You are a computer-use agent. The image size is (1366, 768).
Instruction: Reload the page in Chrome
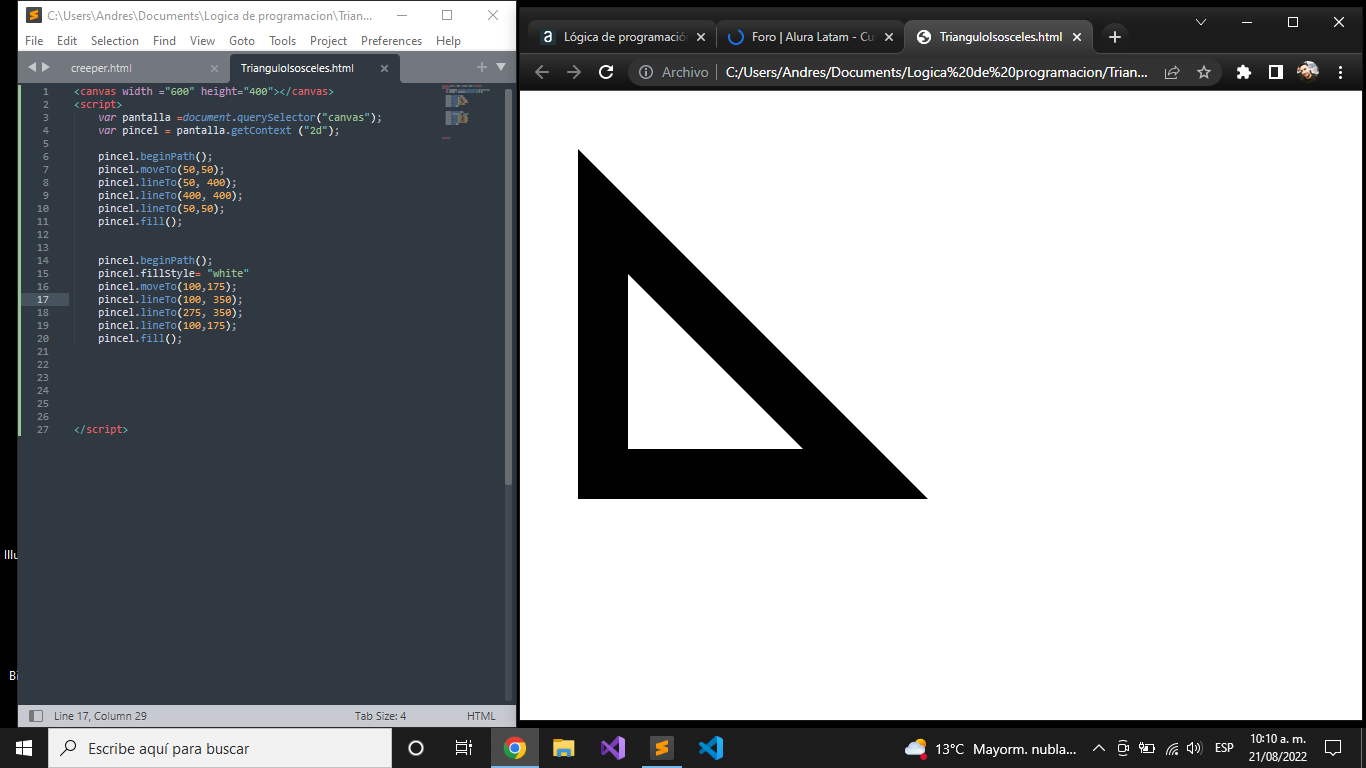pyautogui.click(x=606, y=72)
